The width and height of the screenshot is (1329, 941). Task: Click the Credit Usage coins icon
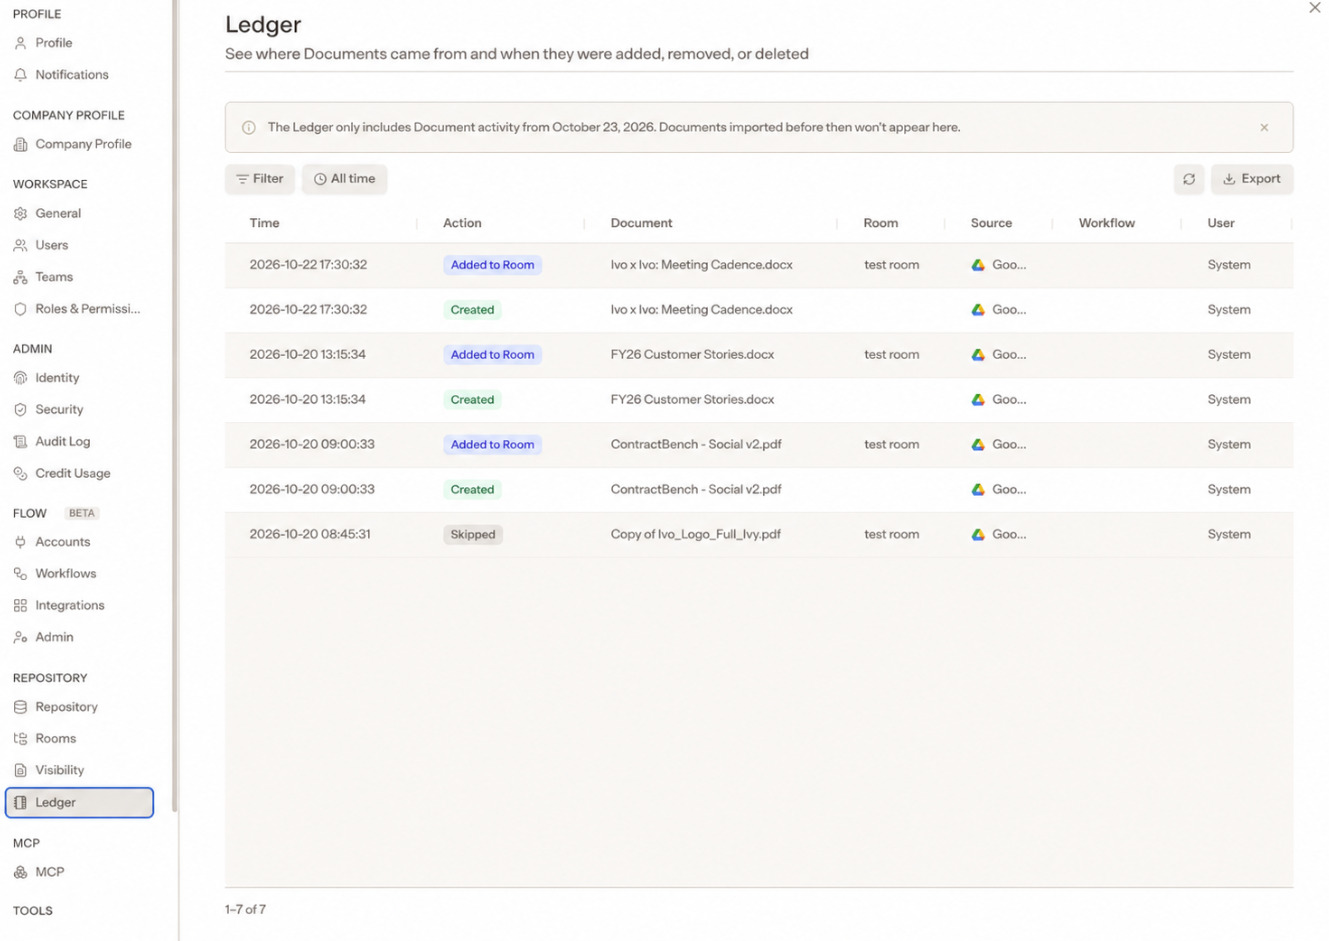pos(20,474)
